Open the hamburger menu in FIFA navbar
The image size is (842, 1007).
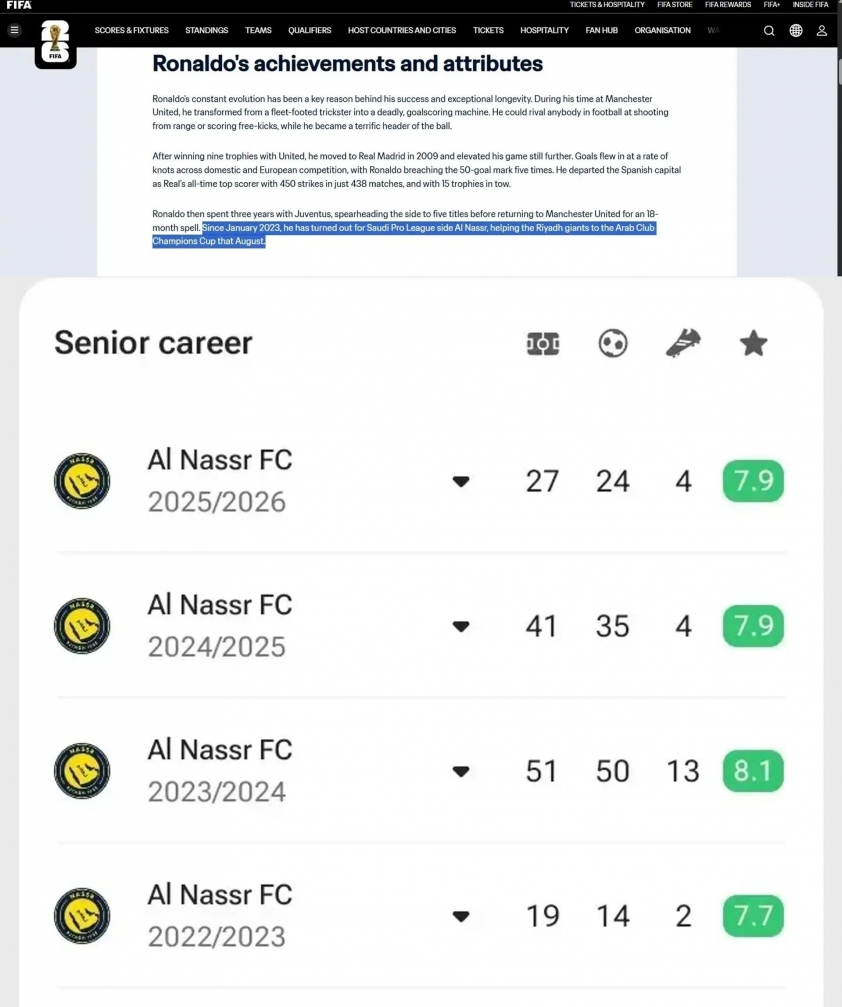point(14,30)
